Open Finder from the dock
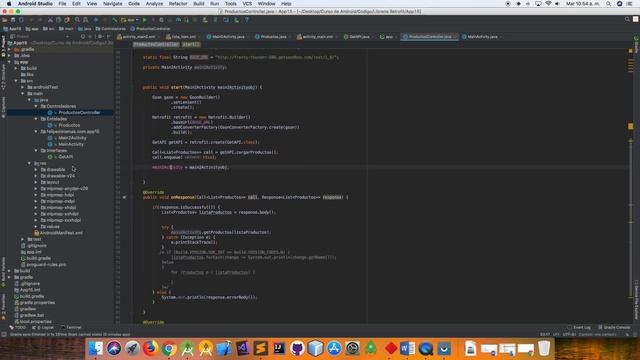 [96, 348]
